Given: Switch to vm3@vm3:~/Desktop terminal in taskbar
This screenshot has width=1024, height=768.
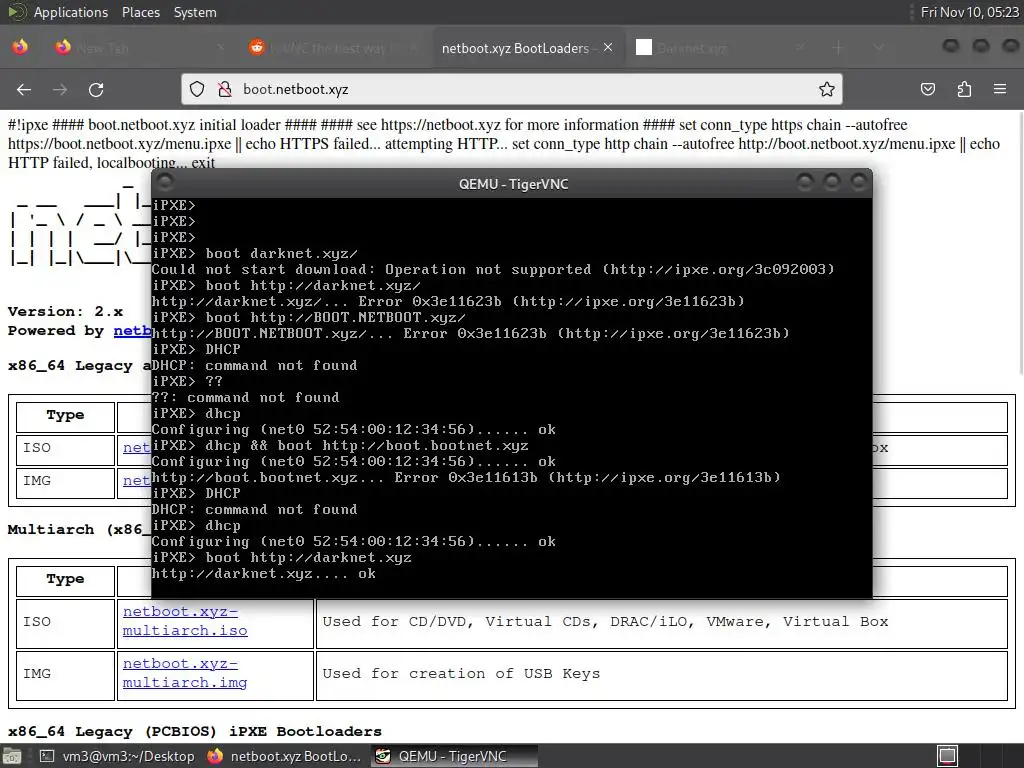Looking at the screenshot, I should click(x=117, y=756).
